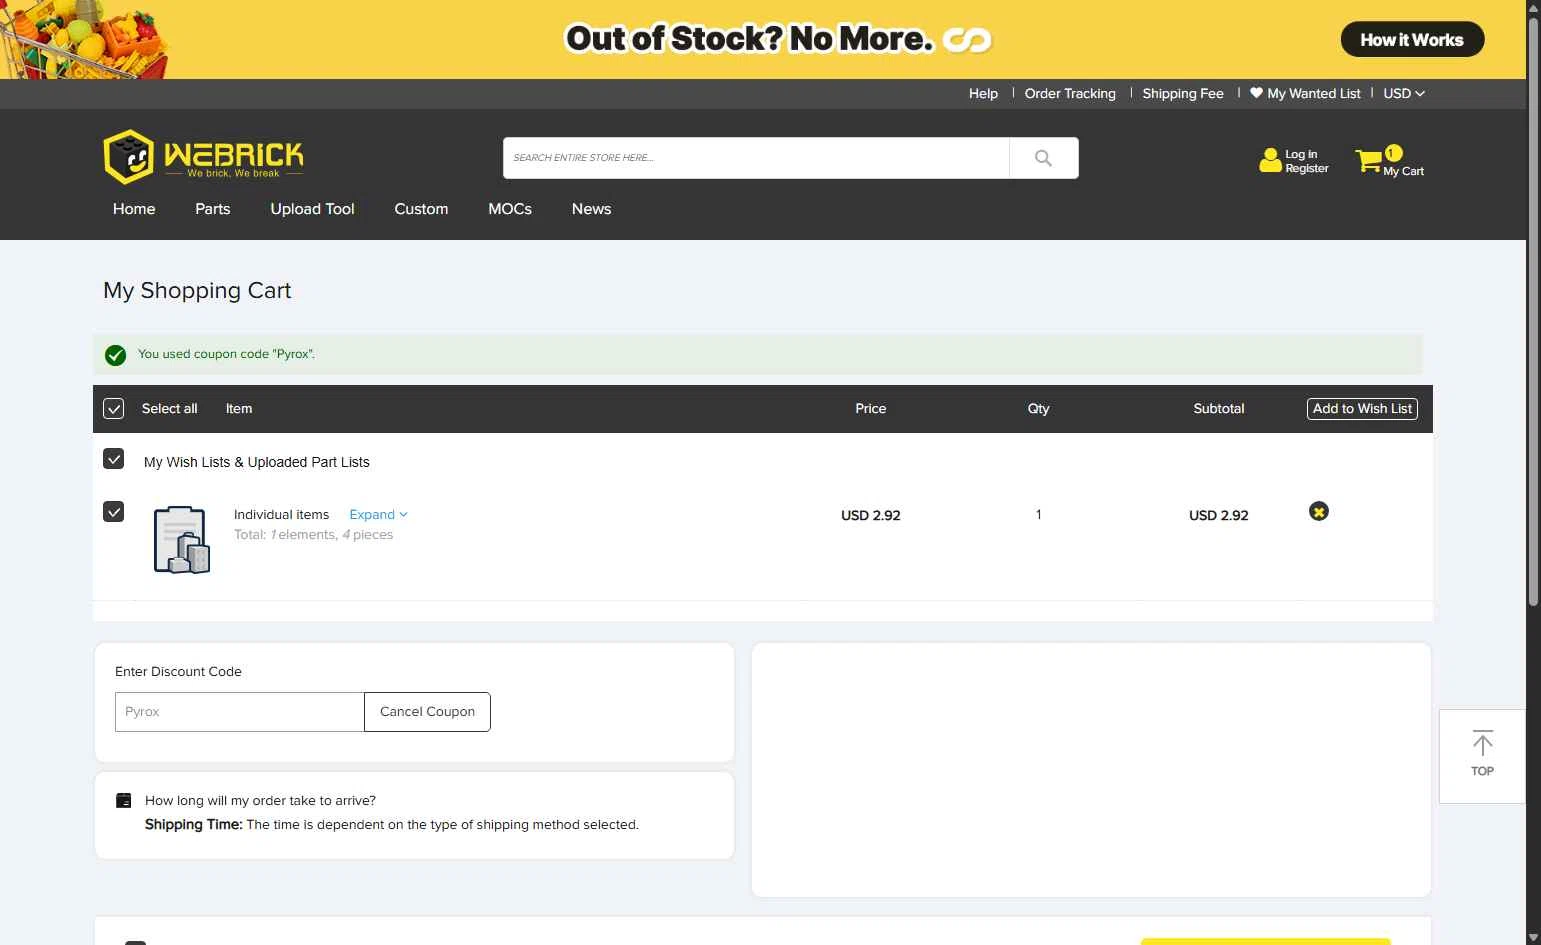
Task: Click the green coupon success checkmark icon
Action: (x=116, y=355)
